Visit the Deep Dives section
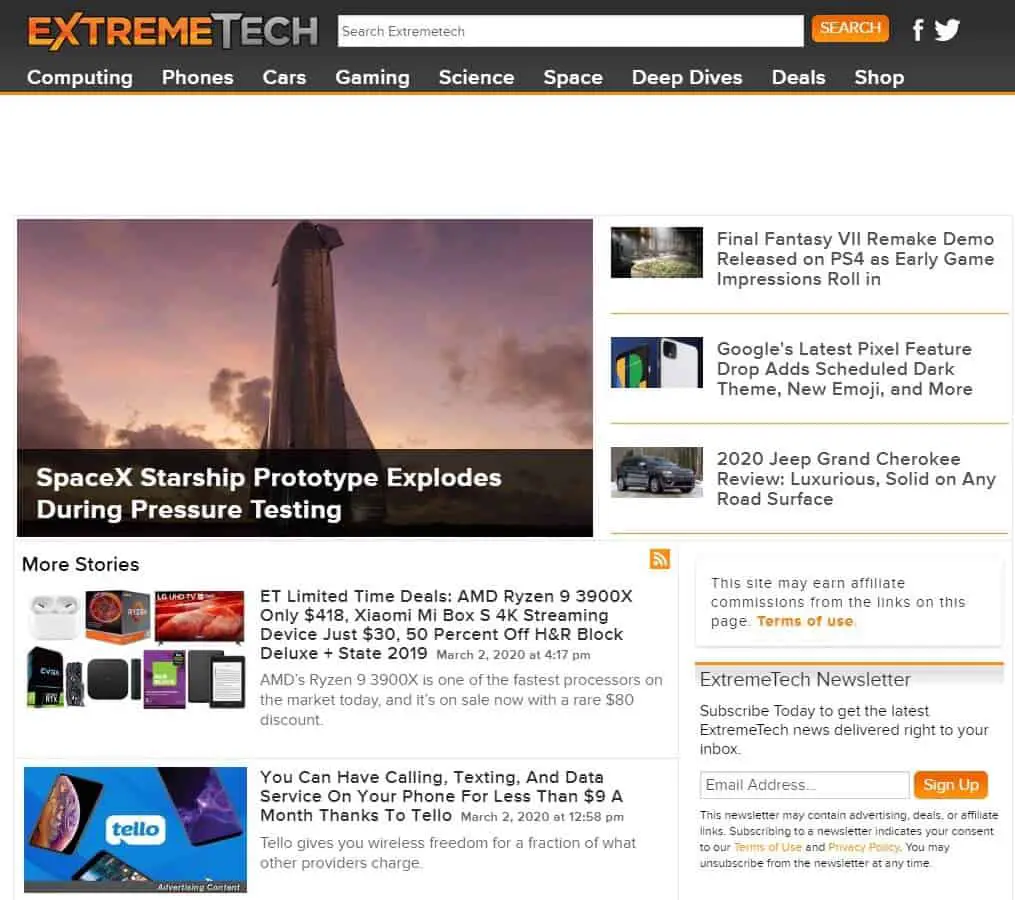The image size is (1015, 900). pos(687,77)
